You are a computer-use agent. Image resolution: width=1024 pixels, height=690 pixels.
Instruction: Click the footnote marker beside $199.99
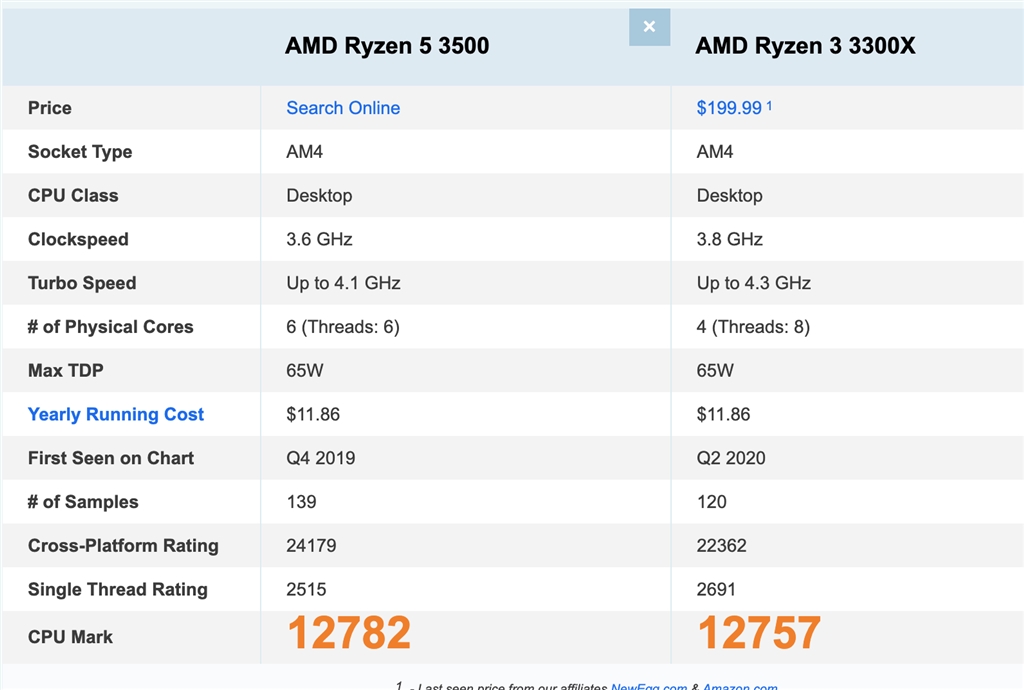[x=769, y=104]
